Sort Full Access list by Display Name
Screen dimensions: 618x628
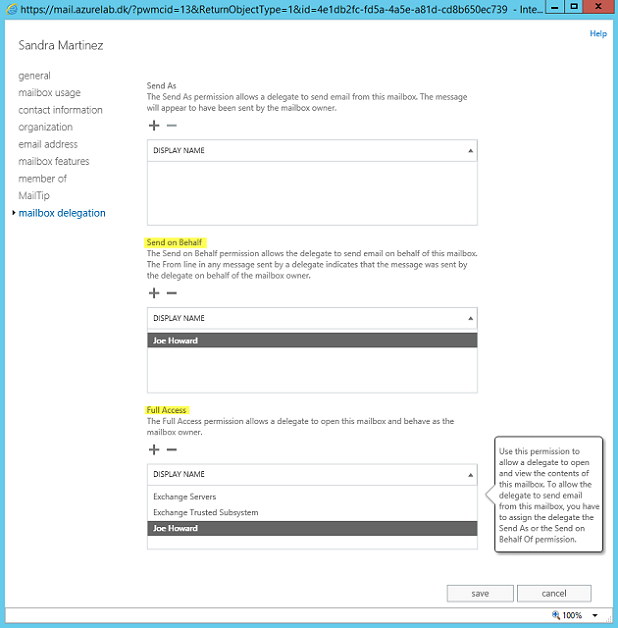312,475
